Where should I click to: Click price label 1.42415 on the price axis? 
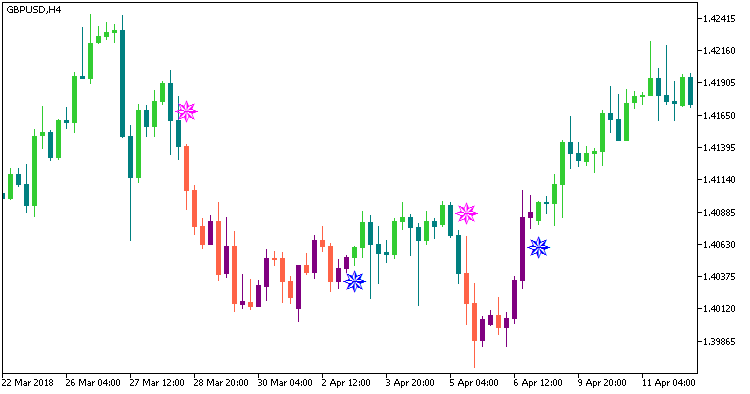pyautogui.click(x=719, y=19)
